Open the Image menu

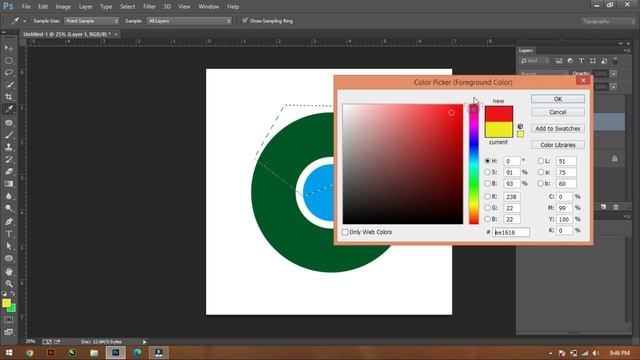pos(63,7)
